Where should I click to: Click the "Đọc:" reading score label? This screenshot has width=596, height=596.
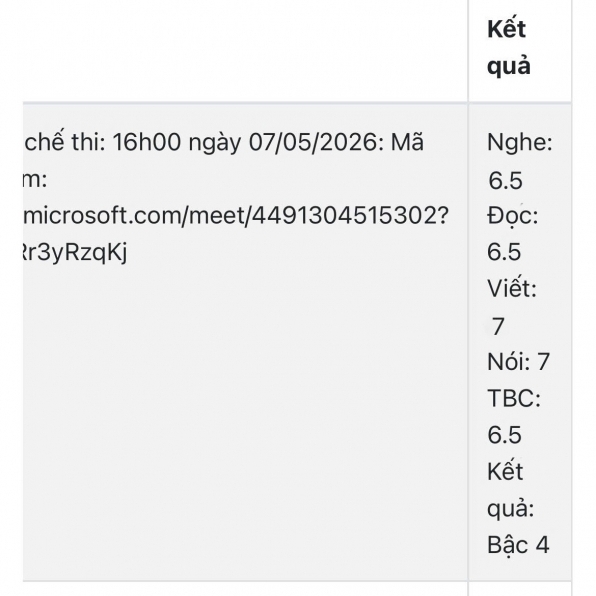pyautogui.click(x=512, y=216)
